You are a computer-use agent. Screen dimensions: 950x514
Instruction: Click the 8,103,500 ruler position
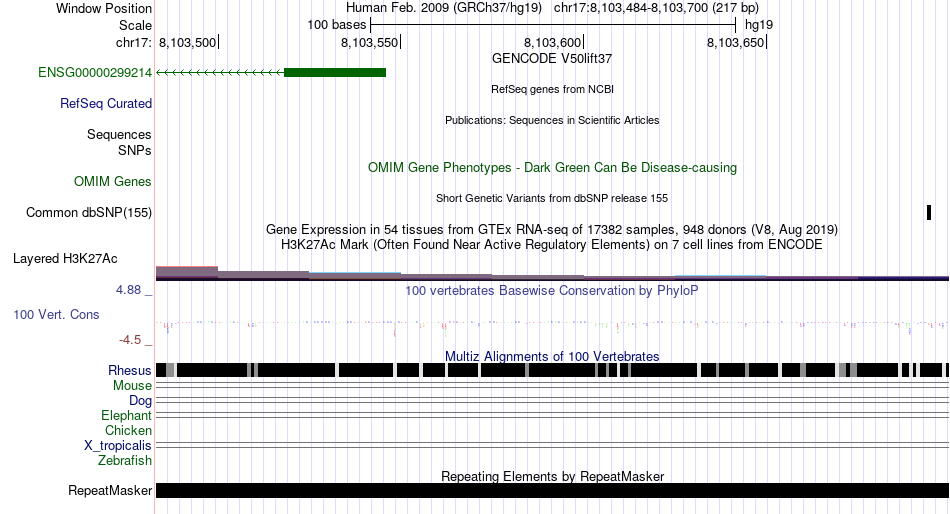click(x=188, y=42)
